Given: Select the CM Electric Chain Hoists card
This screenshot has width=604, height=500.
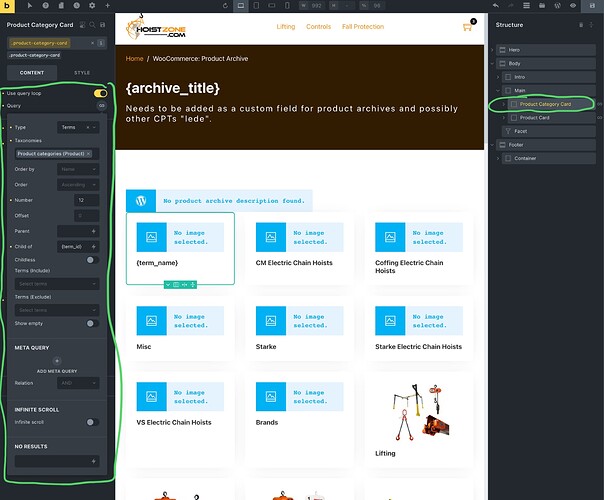Looking at the screenshot, I should [x=300, y=248].
